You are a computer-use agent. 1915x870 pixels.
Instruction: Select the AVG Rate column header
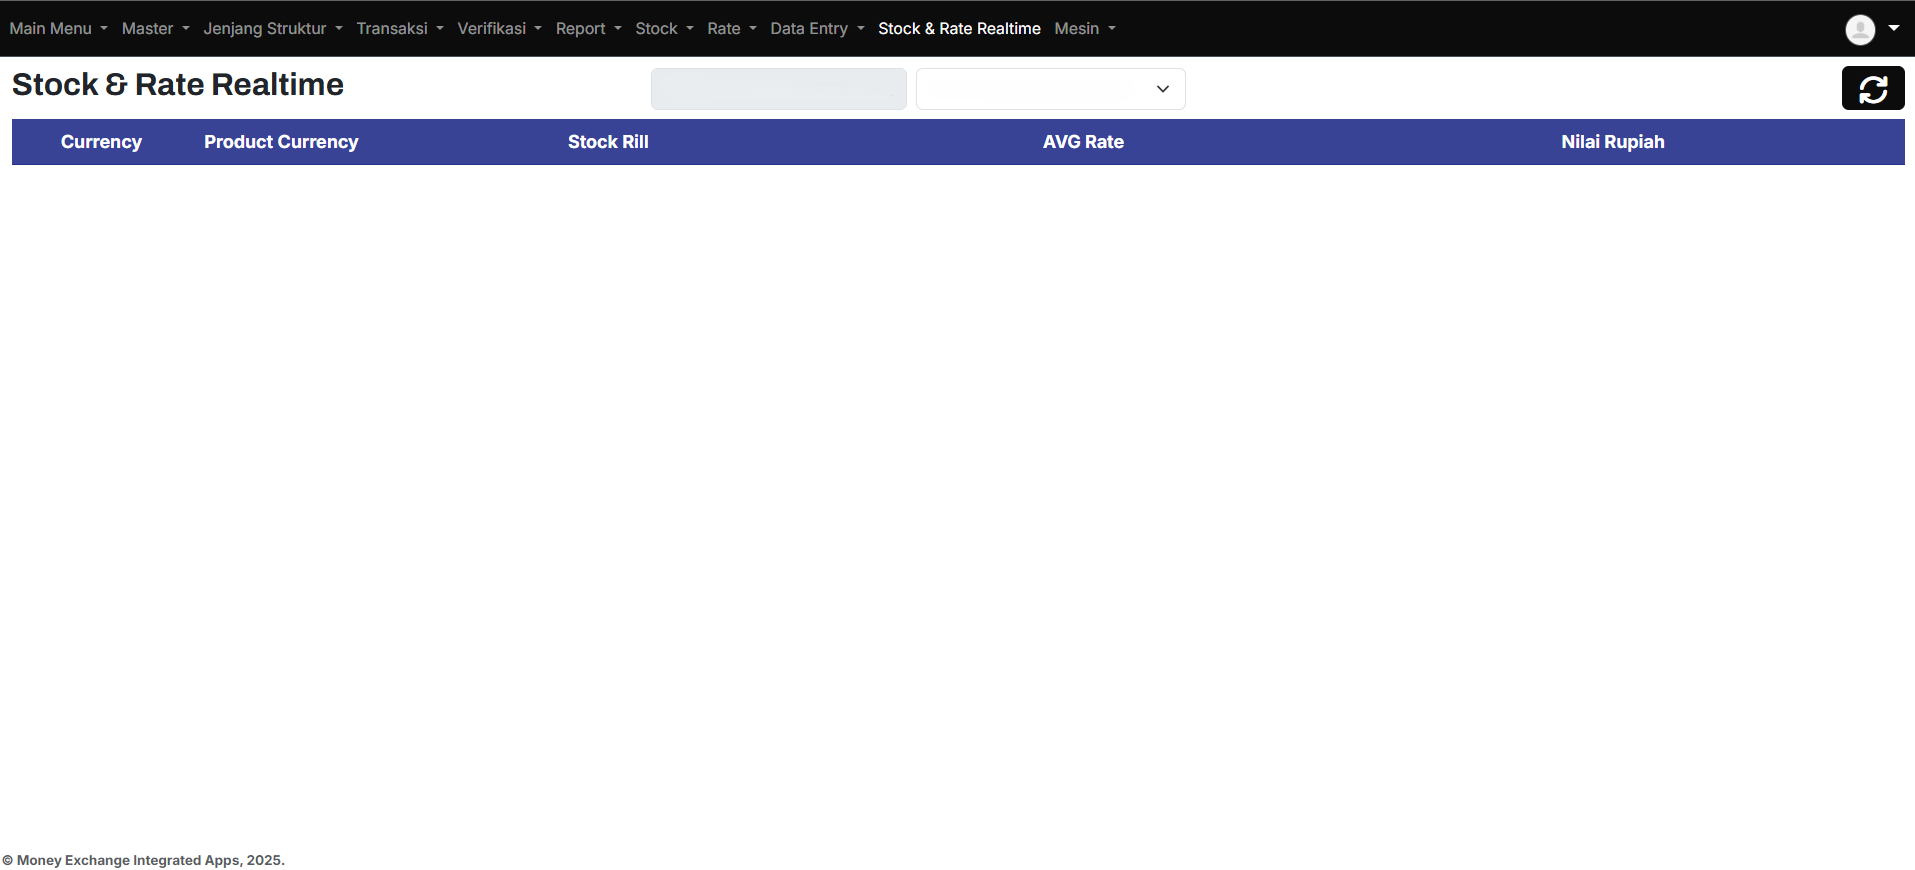point(1083,142)
